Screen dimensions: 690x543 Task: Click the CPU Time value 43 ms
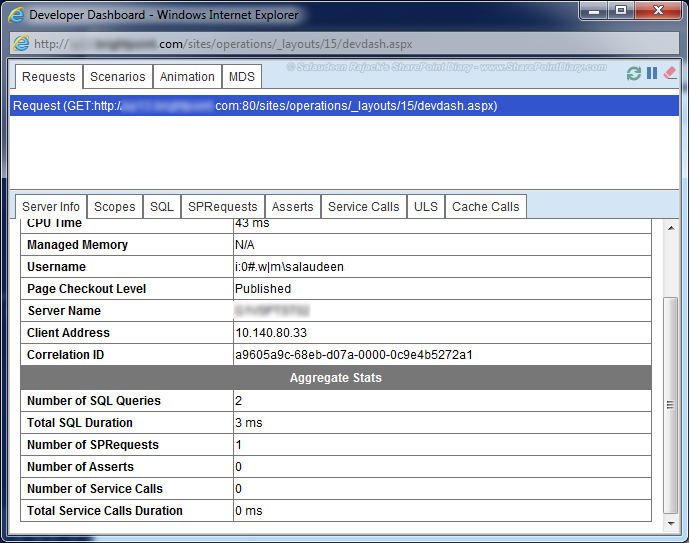(252, 224)
